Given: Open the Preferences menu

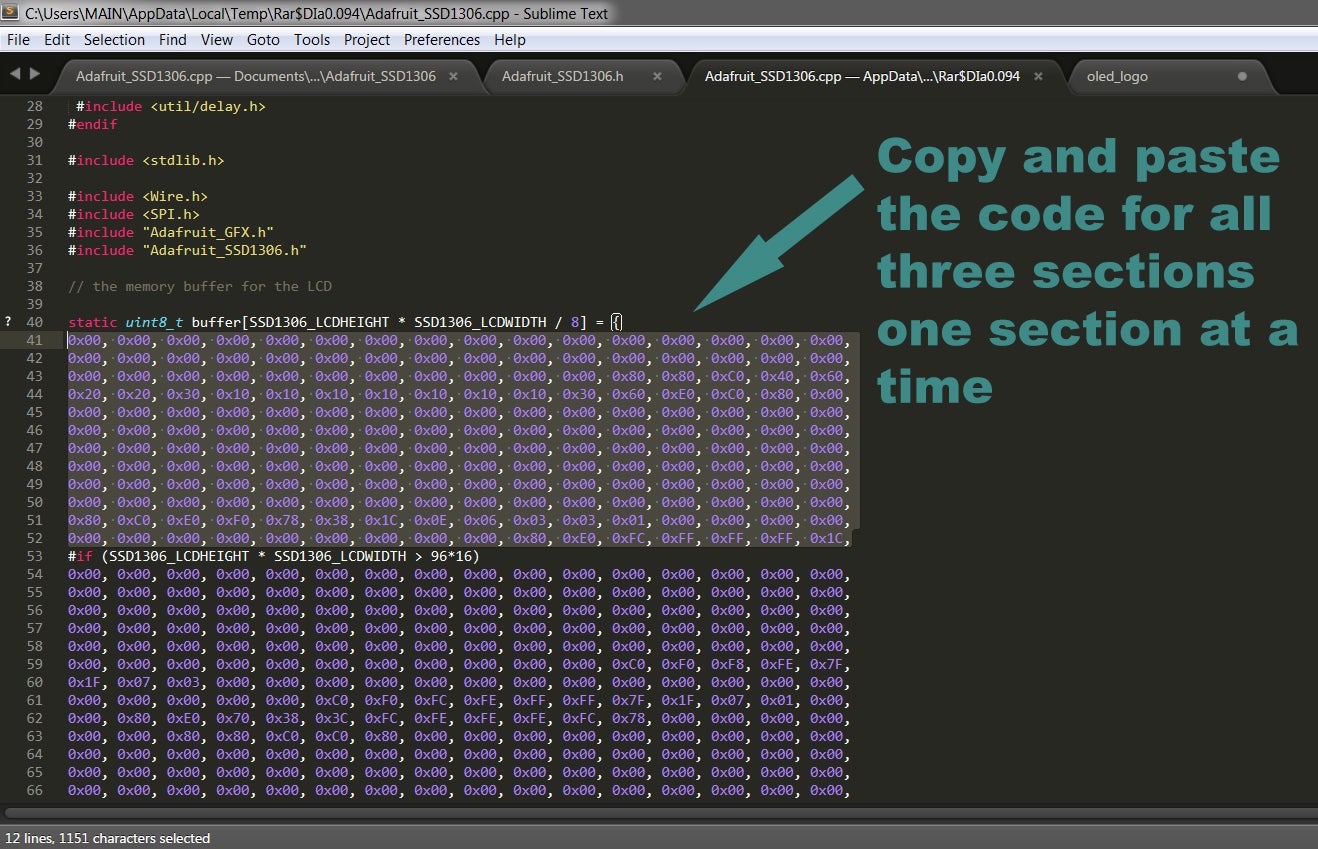Looking at the screenshot, I should [441, 40].
